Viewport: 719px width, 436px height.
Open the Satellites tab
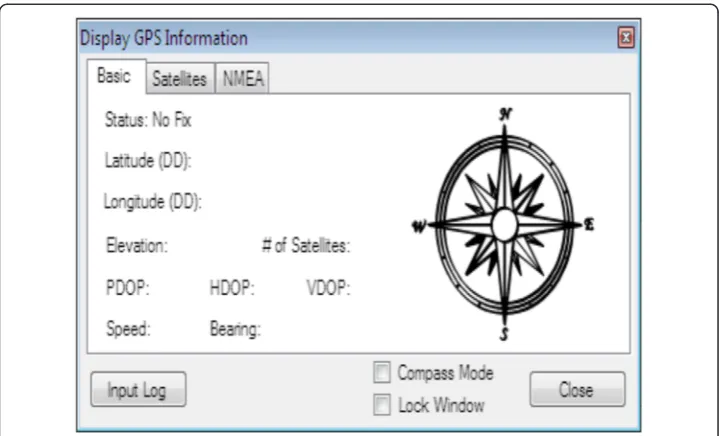(x=180, y=78)
